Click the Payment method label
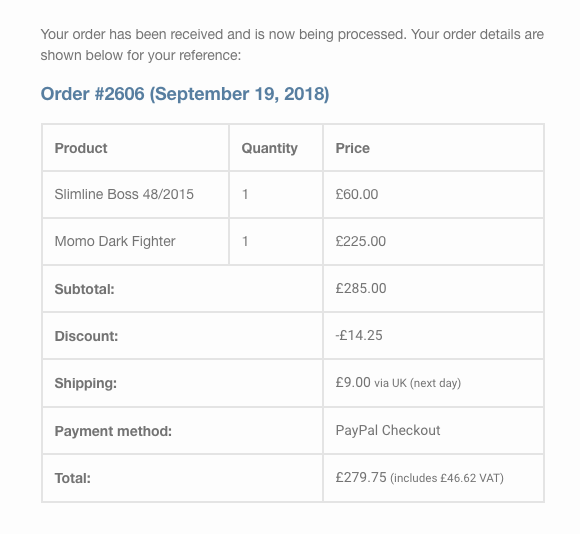 (113, 431)
